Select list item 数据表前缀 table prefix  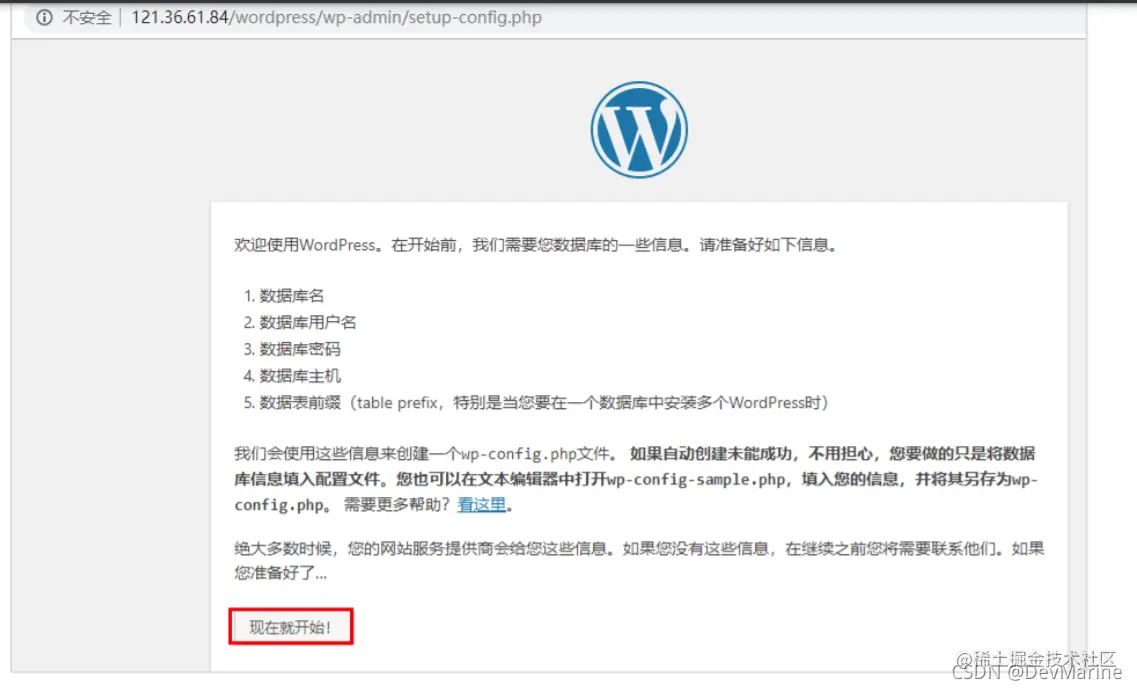point(544,403)
